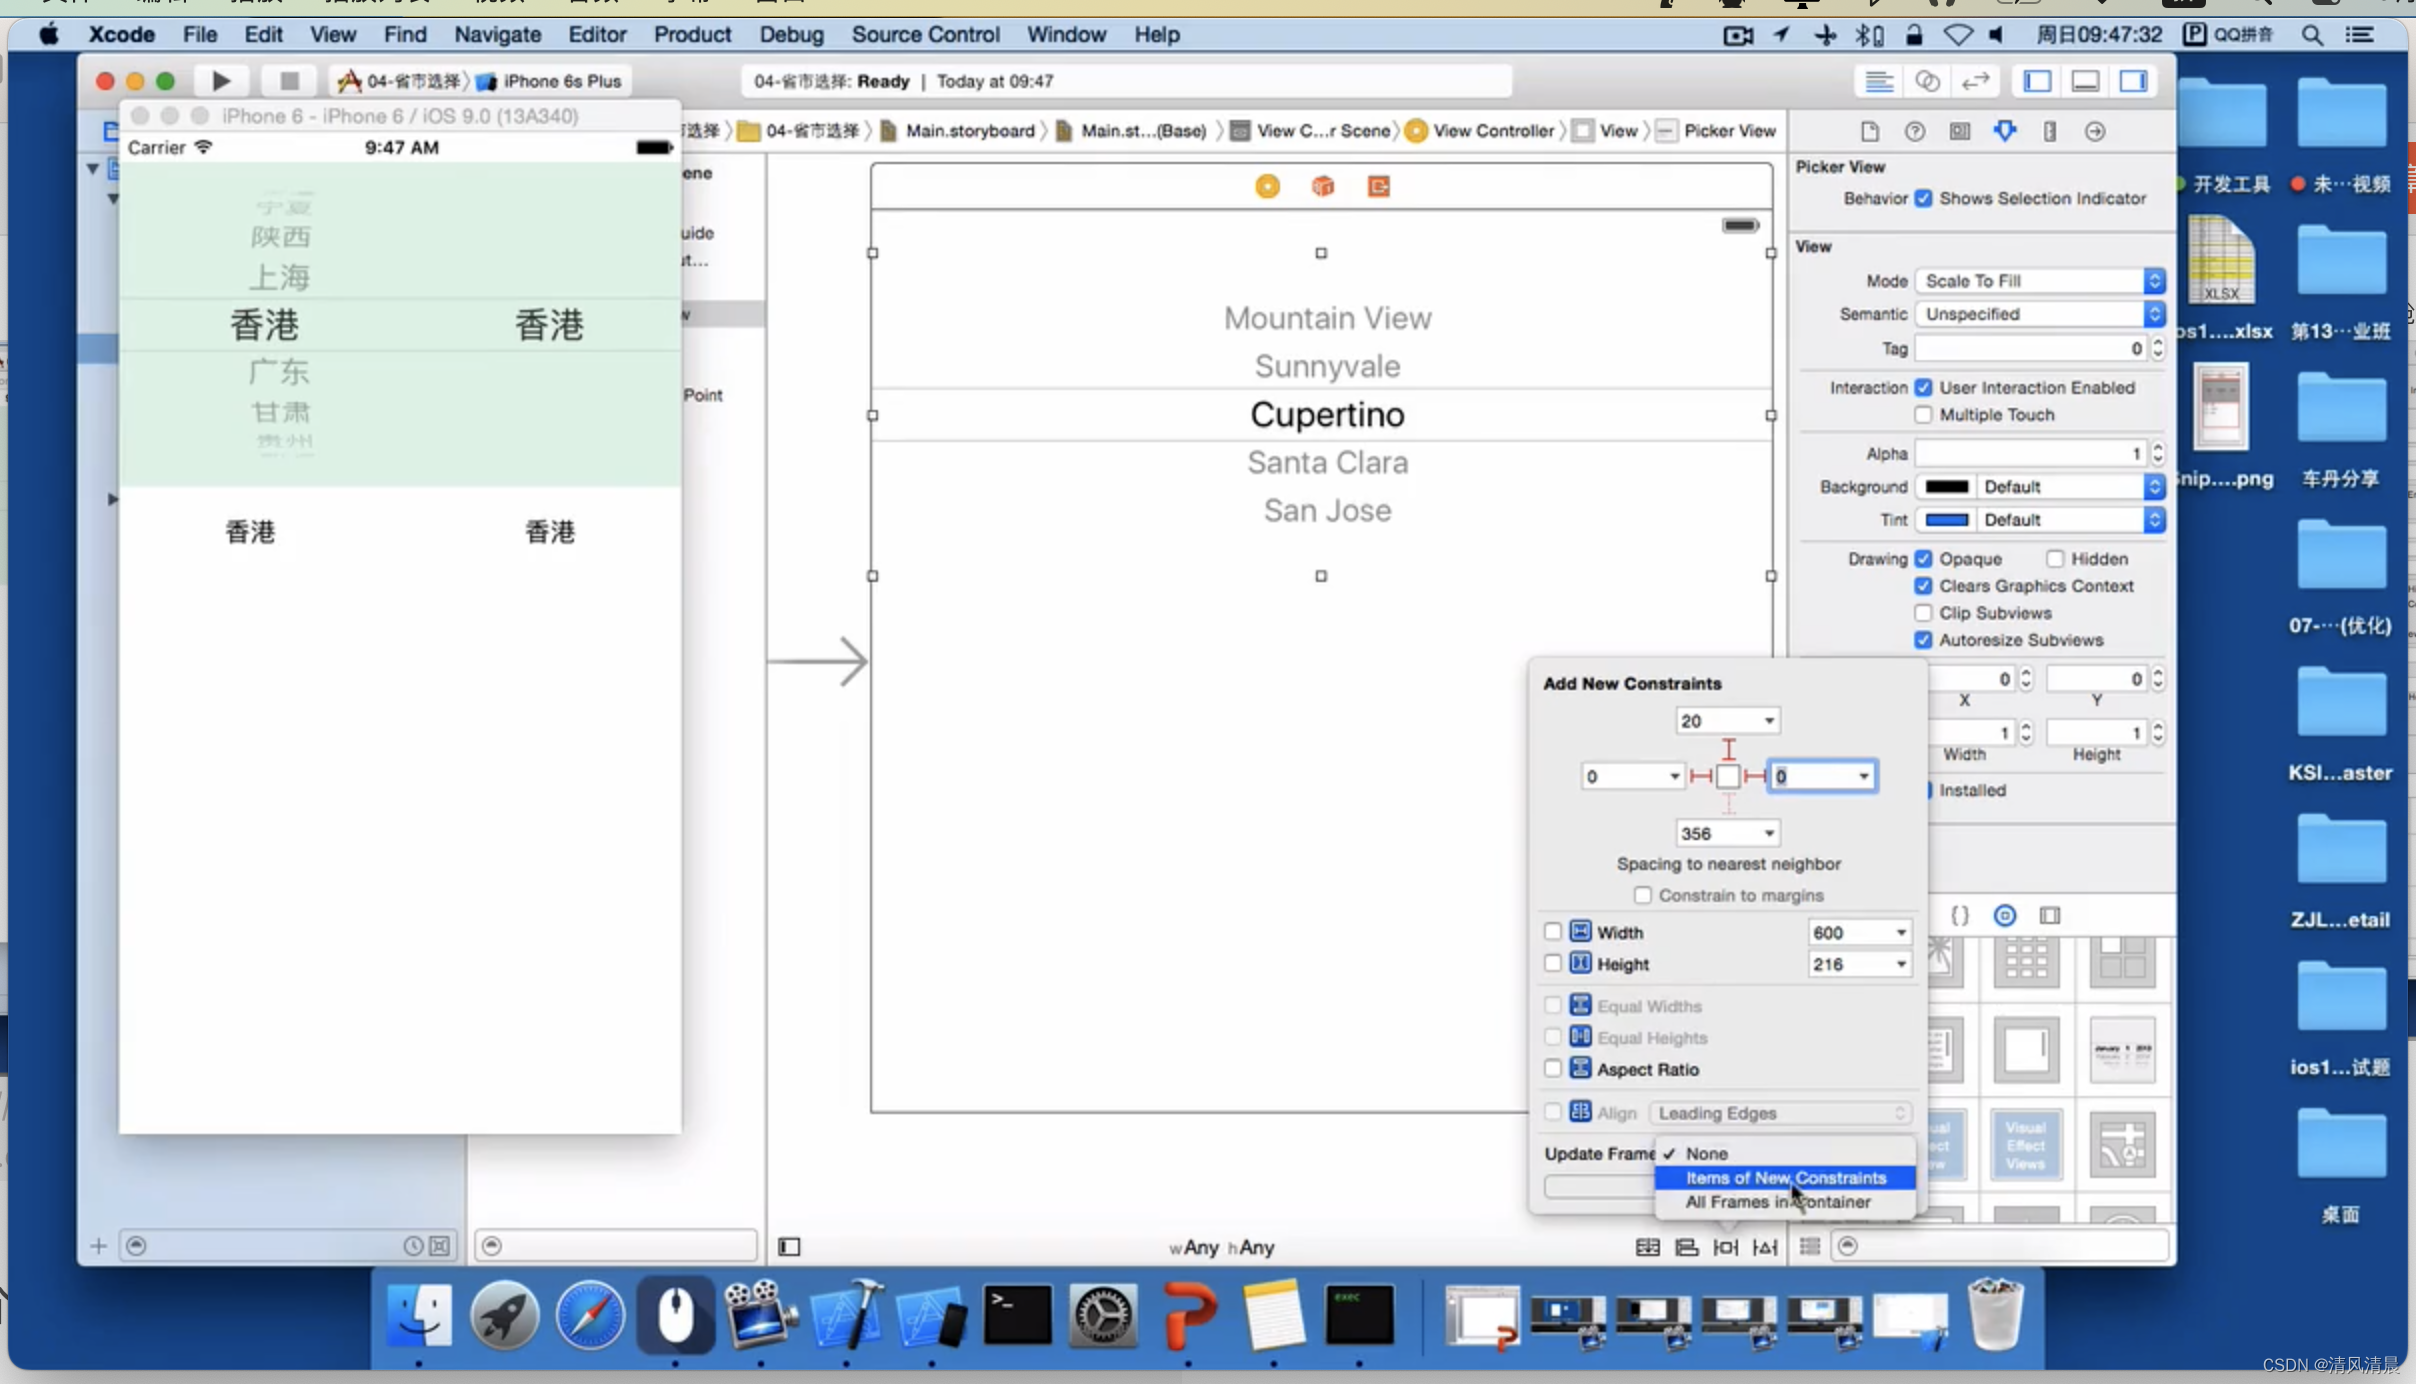Toggle Constrain to margins checkbox
Screen dimensions: 2416x1384
1642,895
